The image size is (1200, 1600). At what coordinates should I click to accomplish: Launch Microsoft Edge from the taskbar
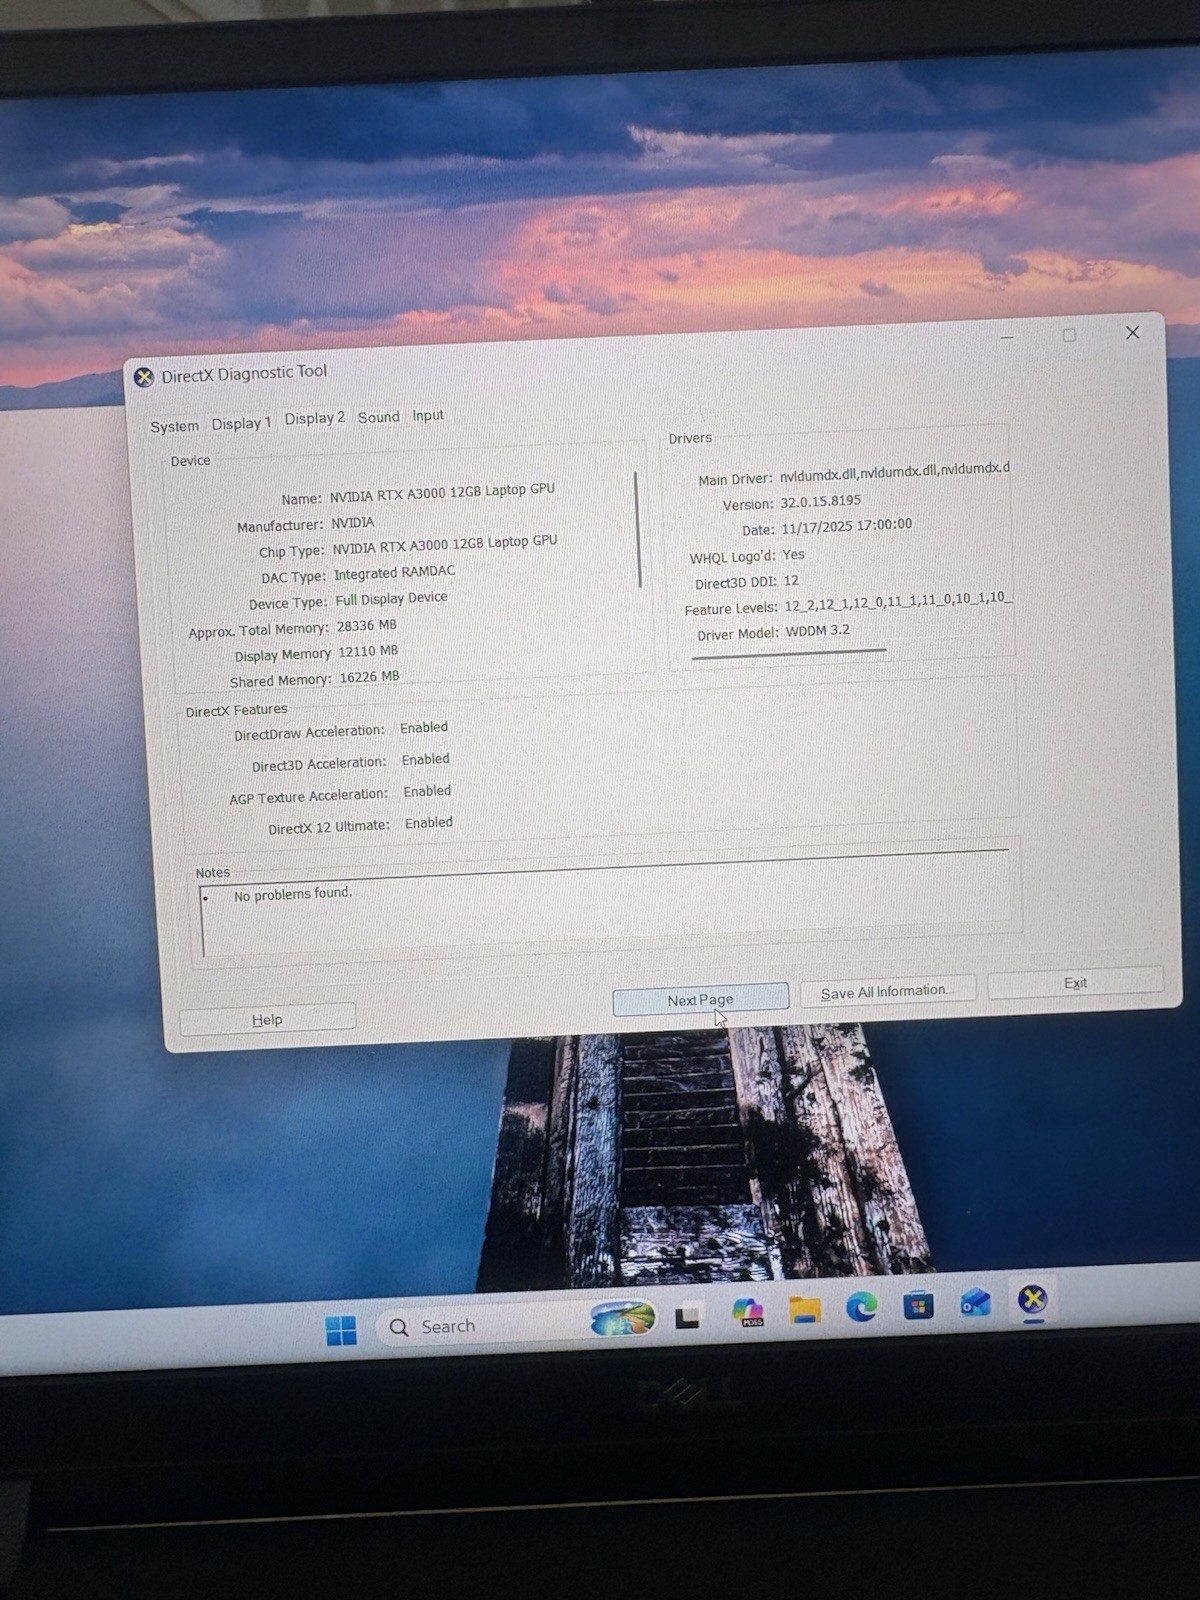[x=861, y=1306]
